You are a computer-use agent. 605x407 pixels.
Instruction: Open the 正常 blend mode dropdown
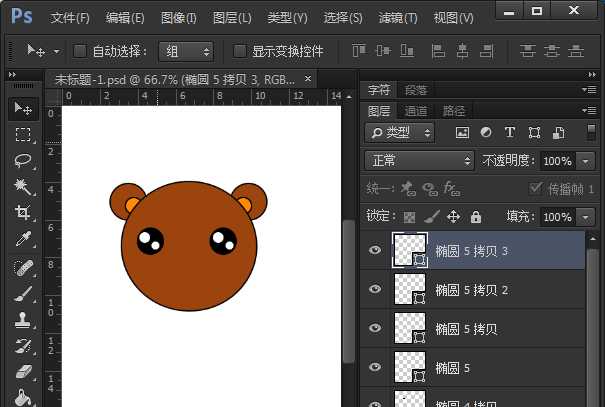point(420,160)
